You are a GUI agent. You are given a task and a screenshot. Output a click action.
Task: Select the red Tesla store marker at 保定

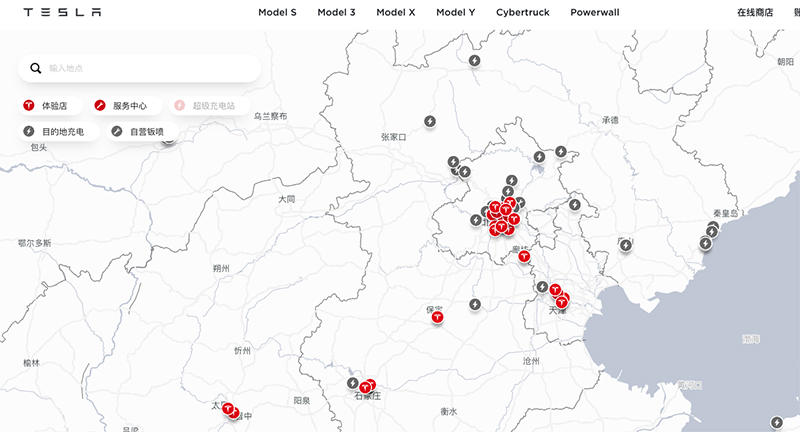[437, 317]
